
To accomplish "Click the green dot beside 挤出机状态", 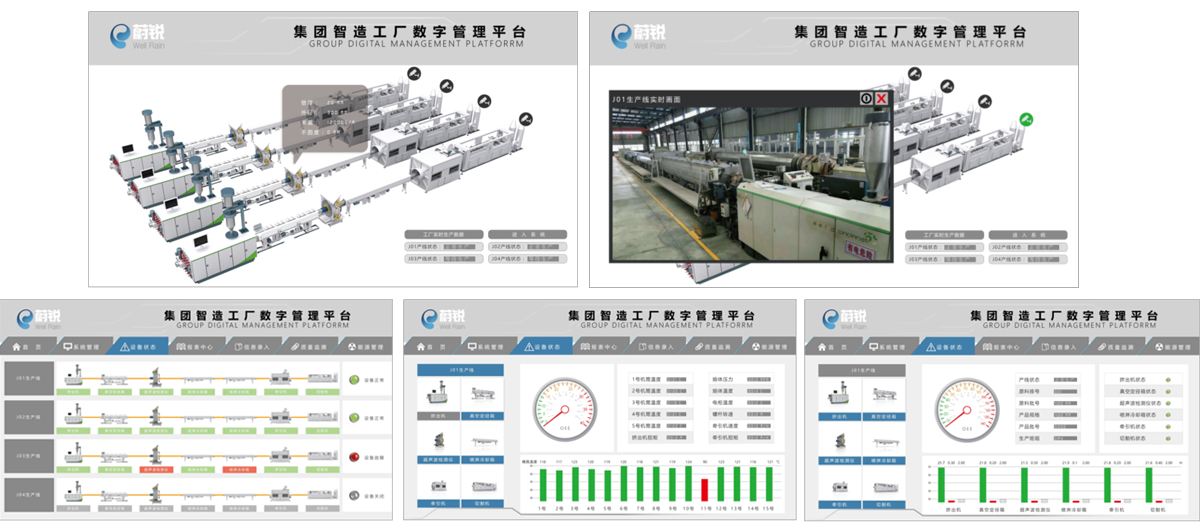I will click(x=1169, y=380).
